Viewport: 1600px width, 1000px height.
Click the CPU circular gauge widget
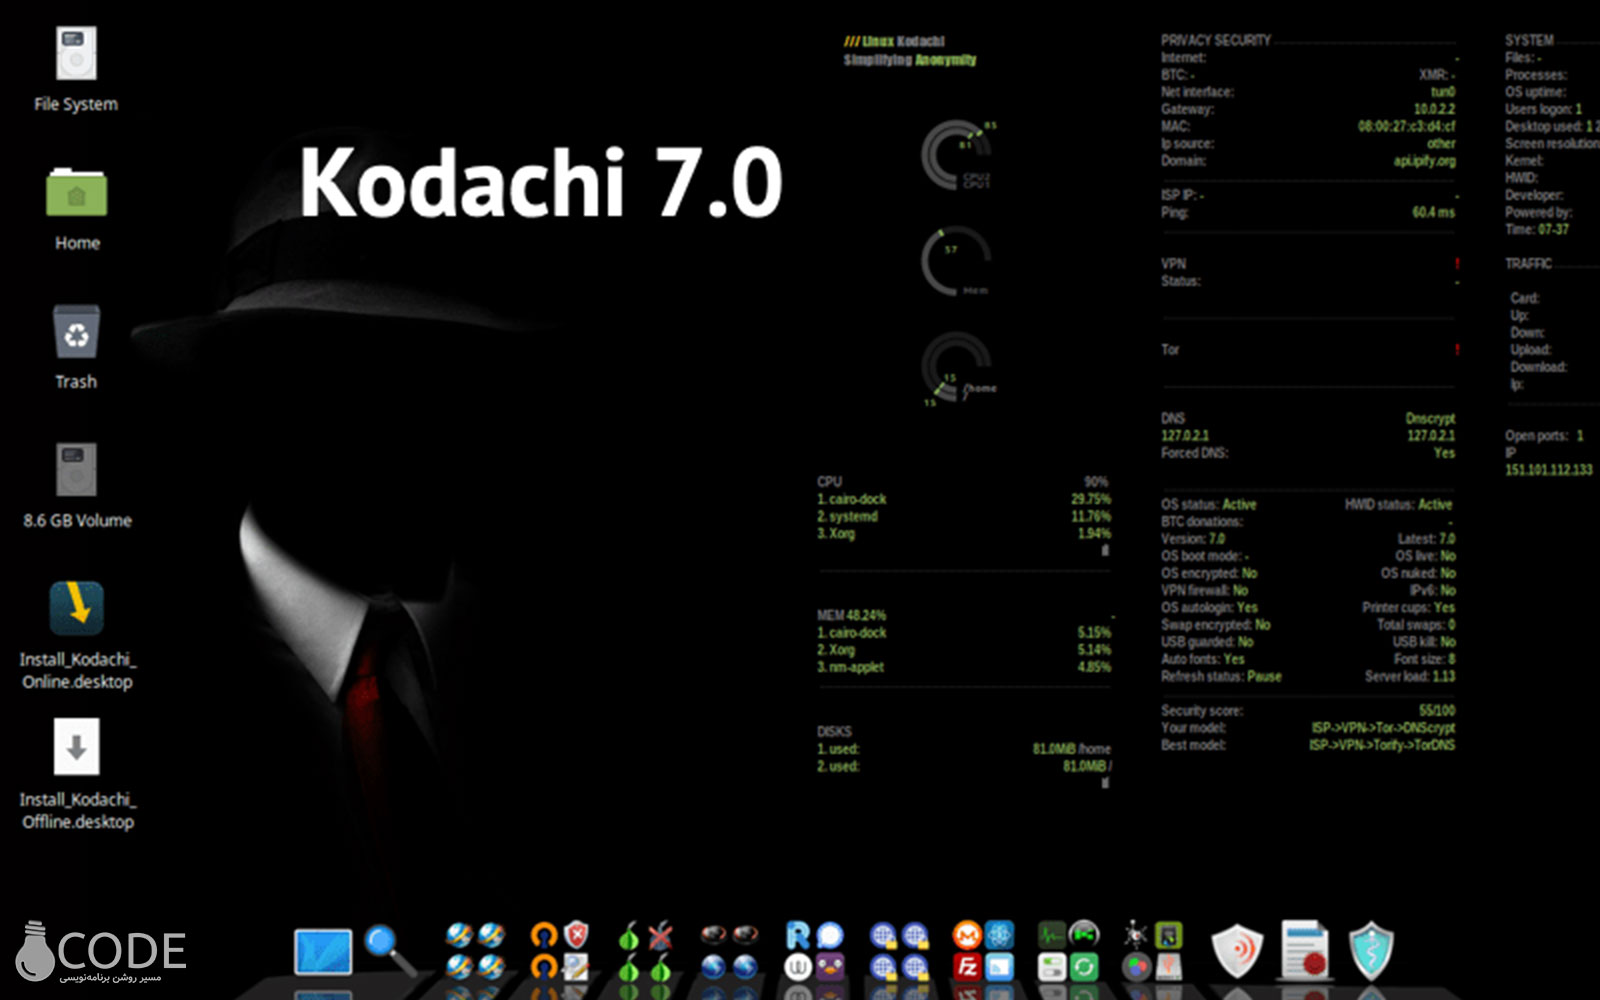[x=957, y=156]
